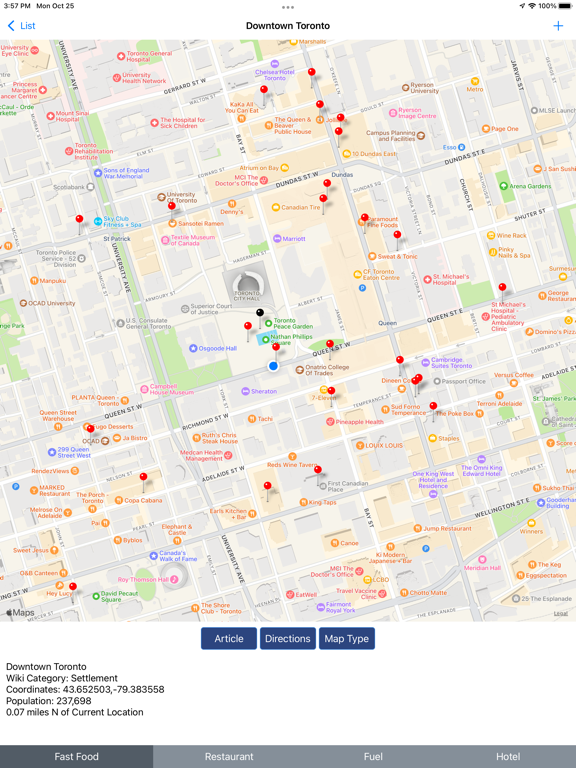Select the Marriott hotel icon

pos(277,239)
